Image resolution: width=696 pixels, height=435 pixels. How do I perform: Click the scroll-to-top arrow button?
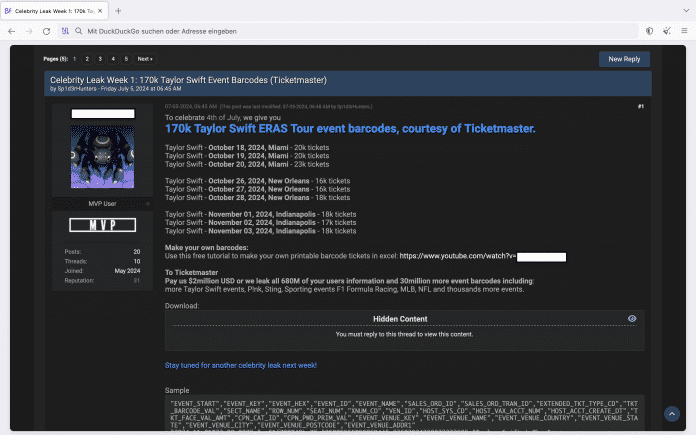click(x=672, y=414)
